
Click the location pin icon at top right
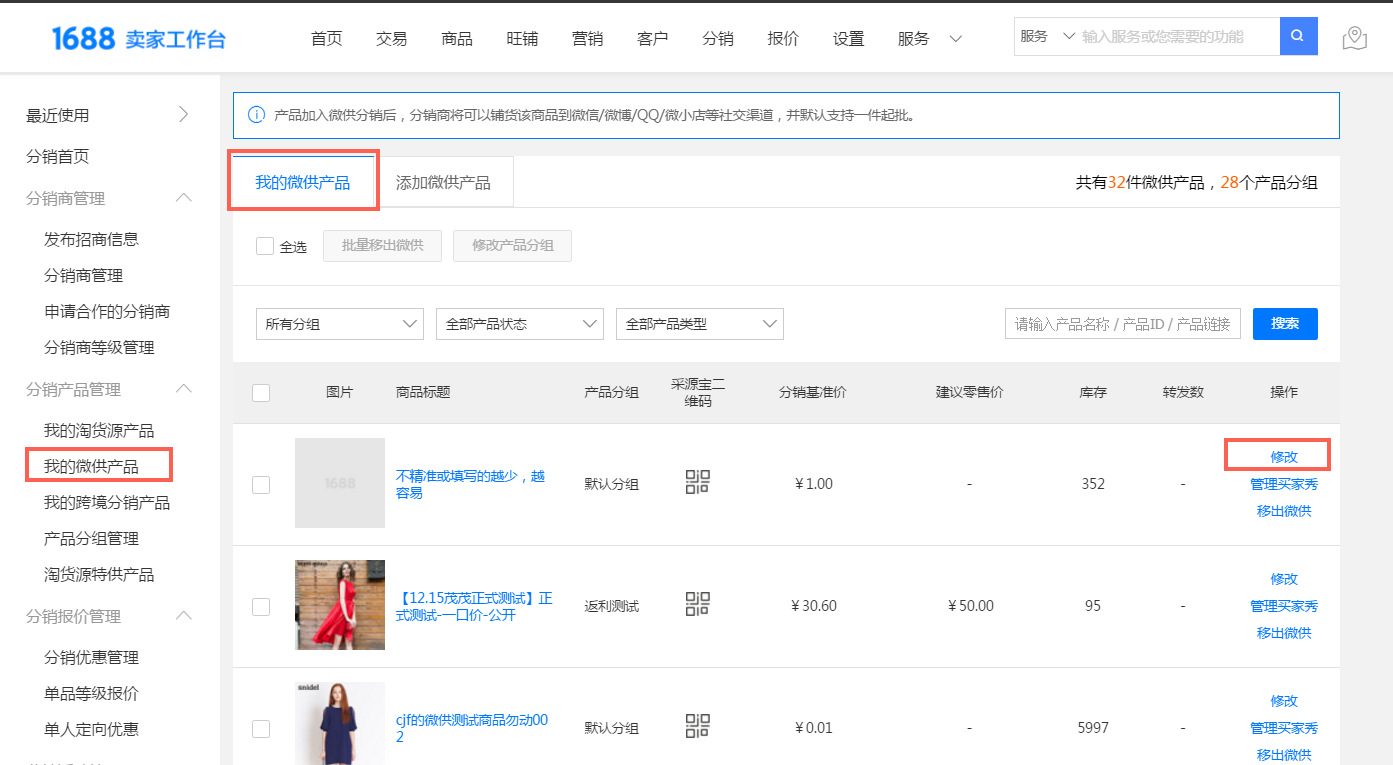point(1354,38)
